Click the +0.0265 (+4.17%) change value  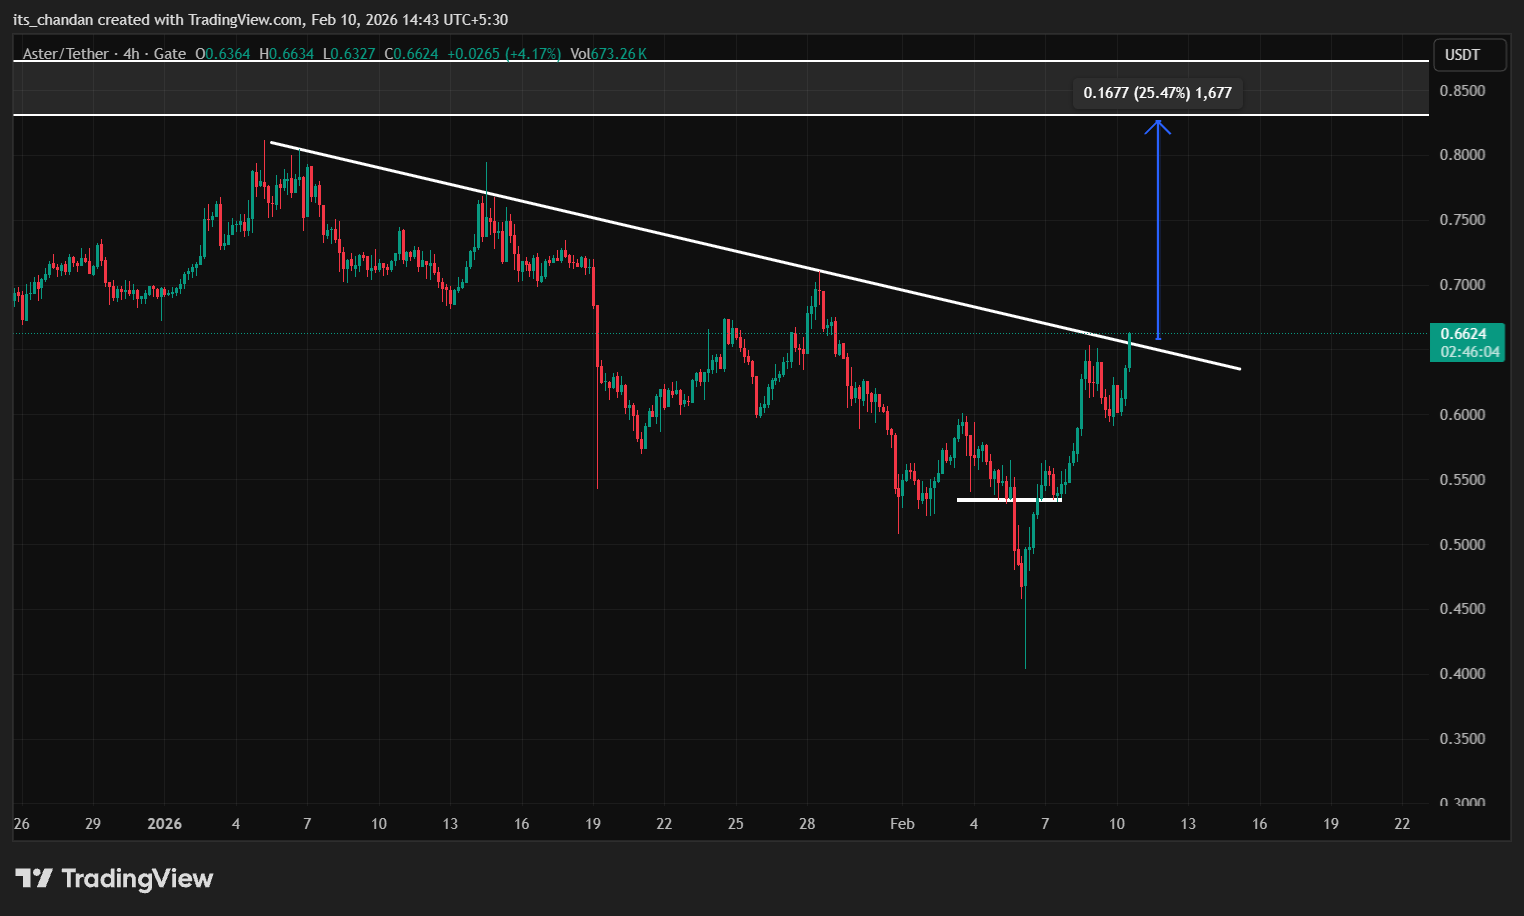pyautogui.click(x=503, y=54)
